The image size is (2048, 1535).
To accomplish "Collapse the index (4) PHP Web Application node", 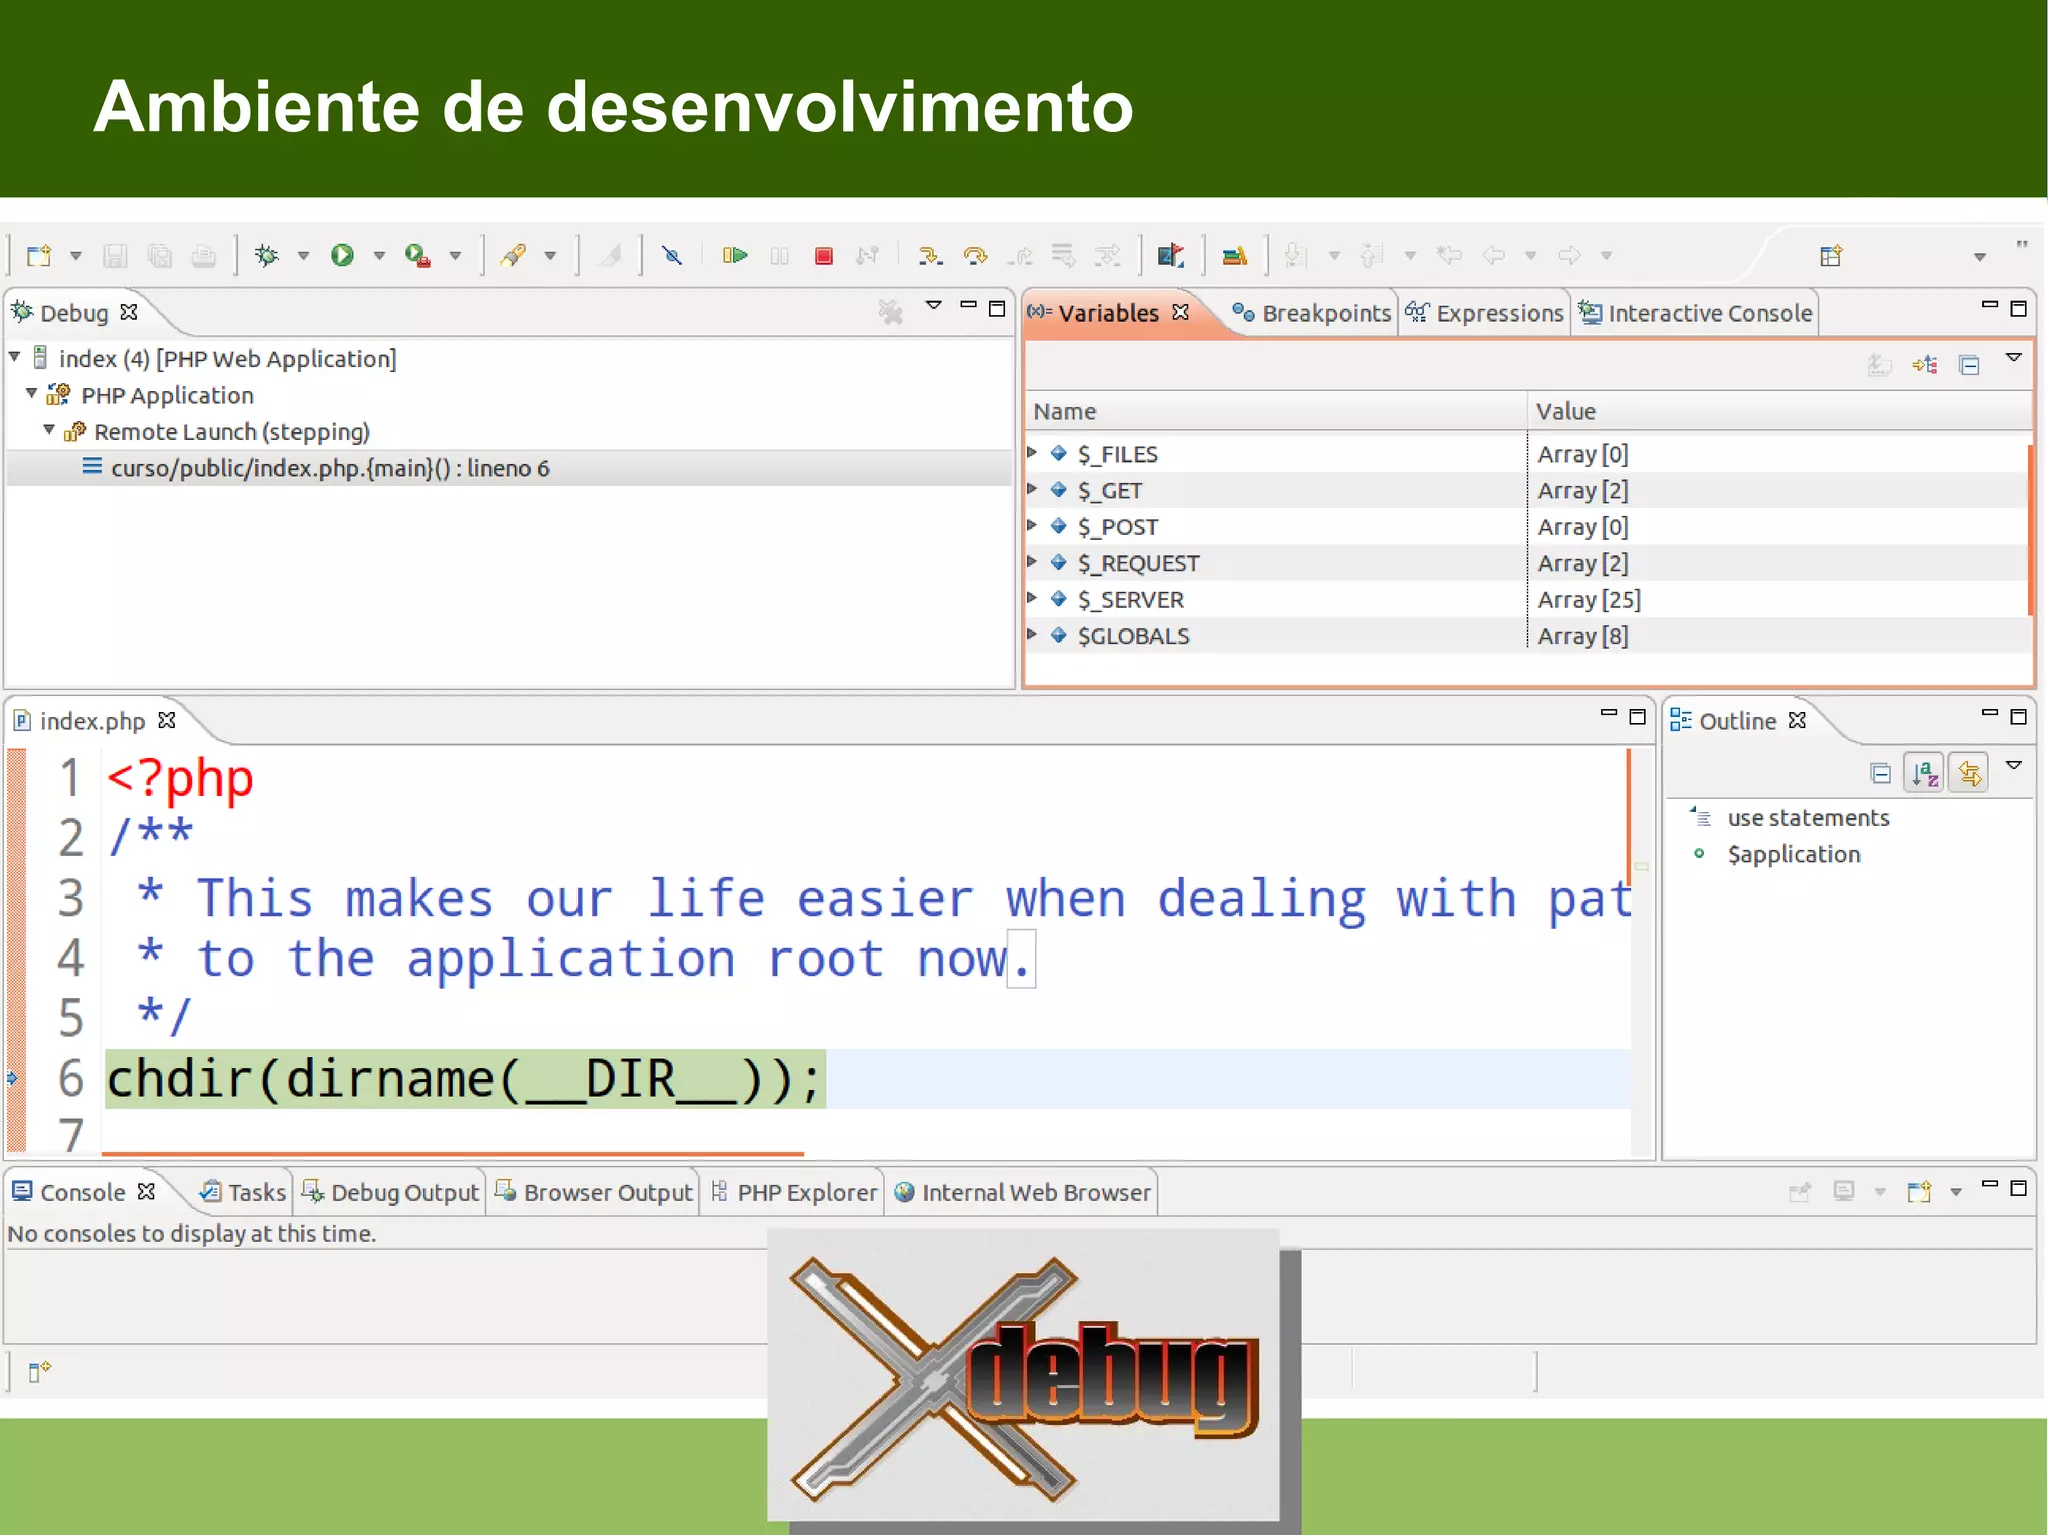I will (15, 356).
